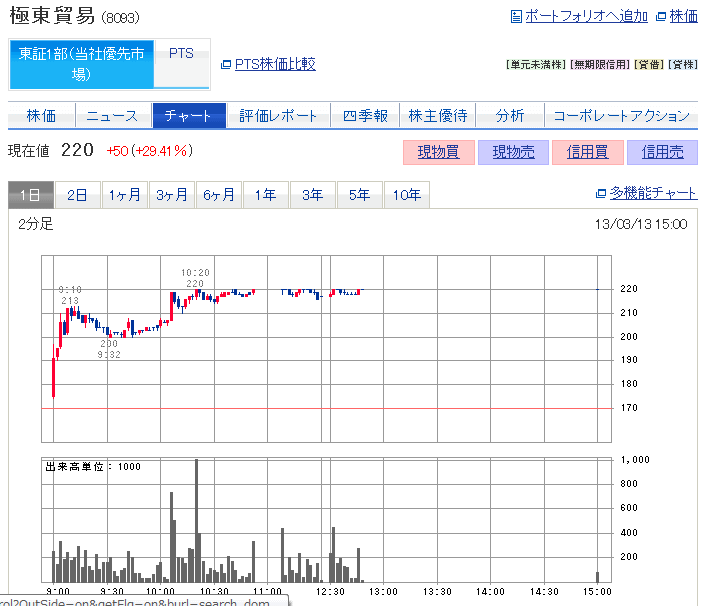This screenshot has width=707, height=606.
Task: Open the 四季報 tab
Action: click(365, 116)
